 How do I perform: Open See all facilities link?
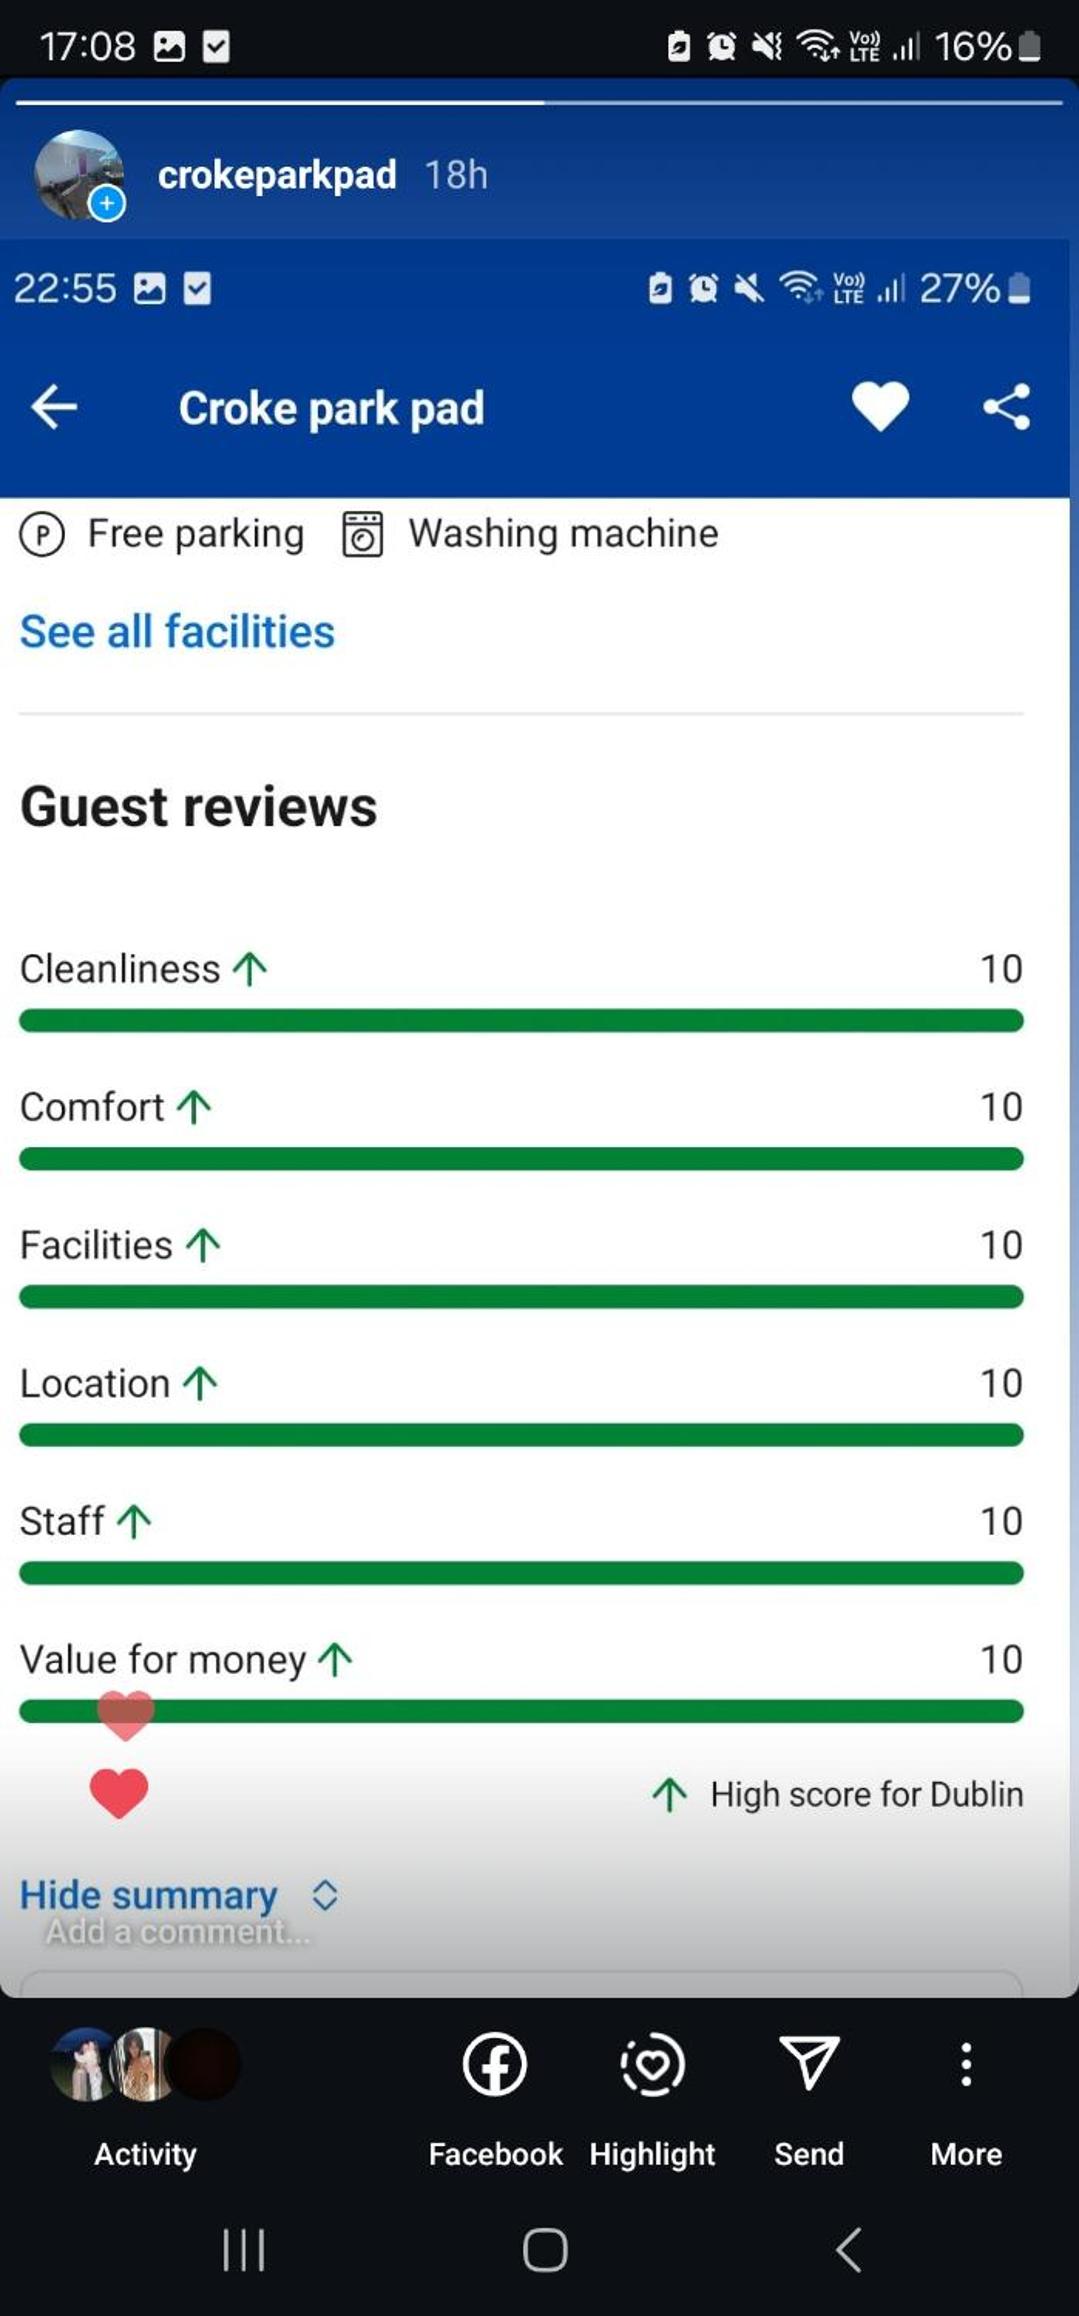177,631
